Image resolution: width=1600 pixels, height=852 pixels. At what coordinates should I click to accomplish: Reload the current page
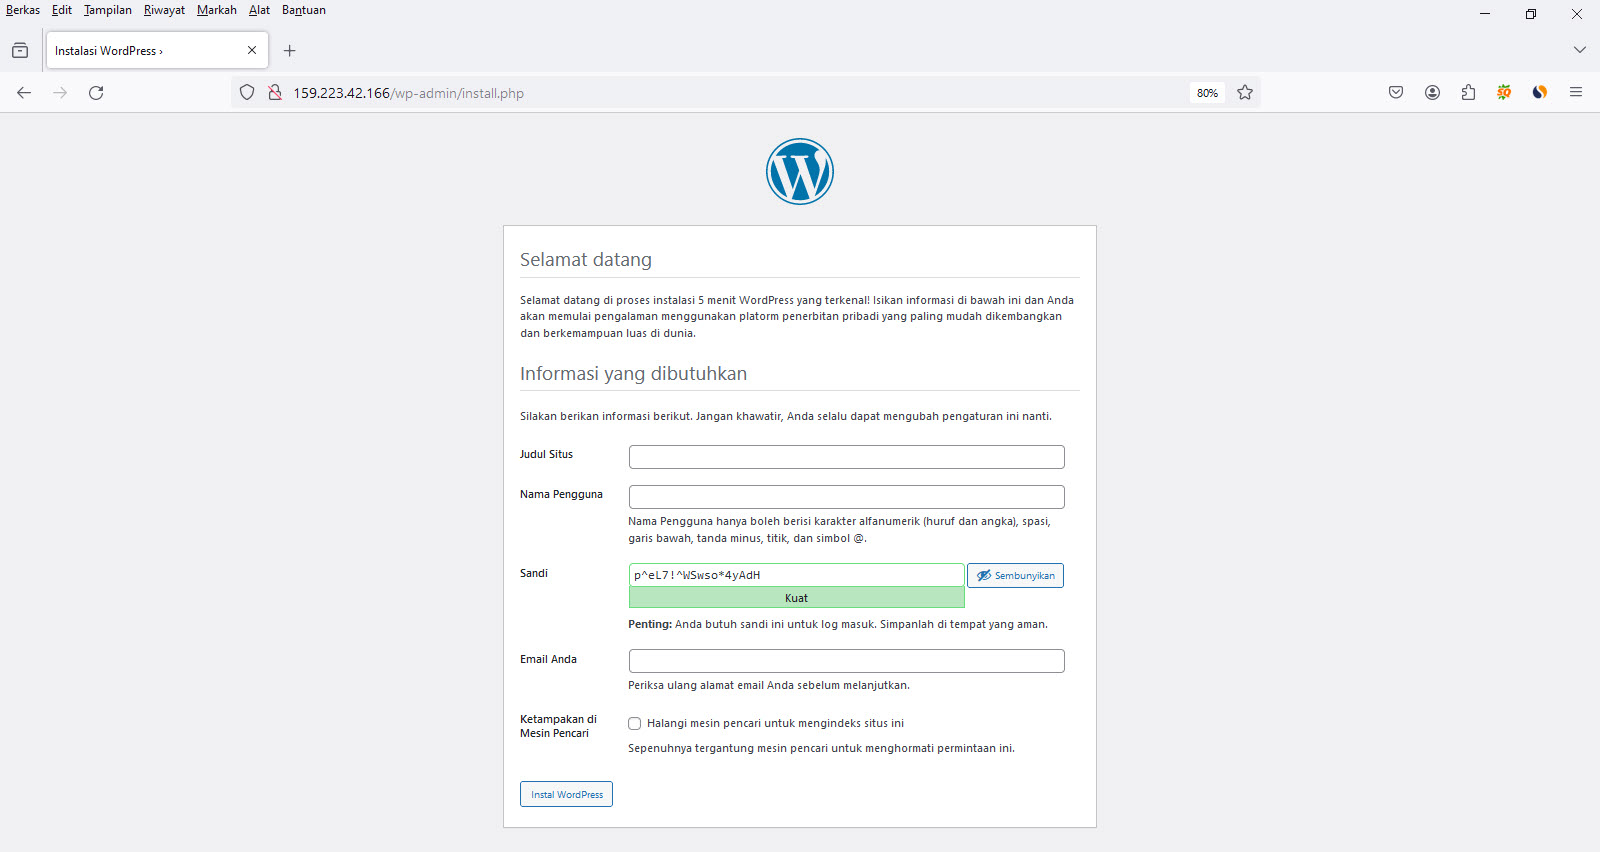pyautogui.click(x=96, y=93)
